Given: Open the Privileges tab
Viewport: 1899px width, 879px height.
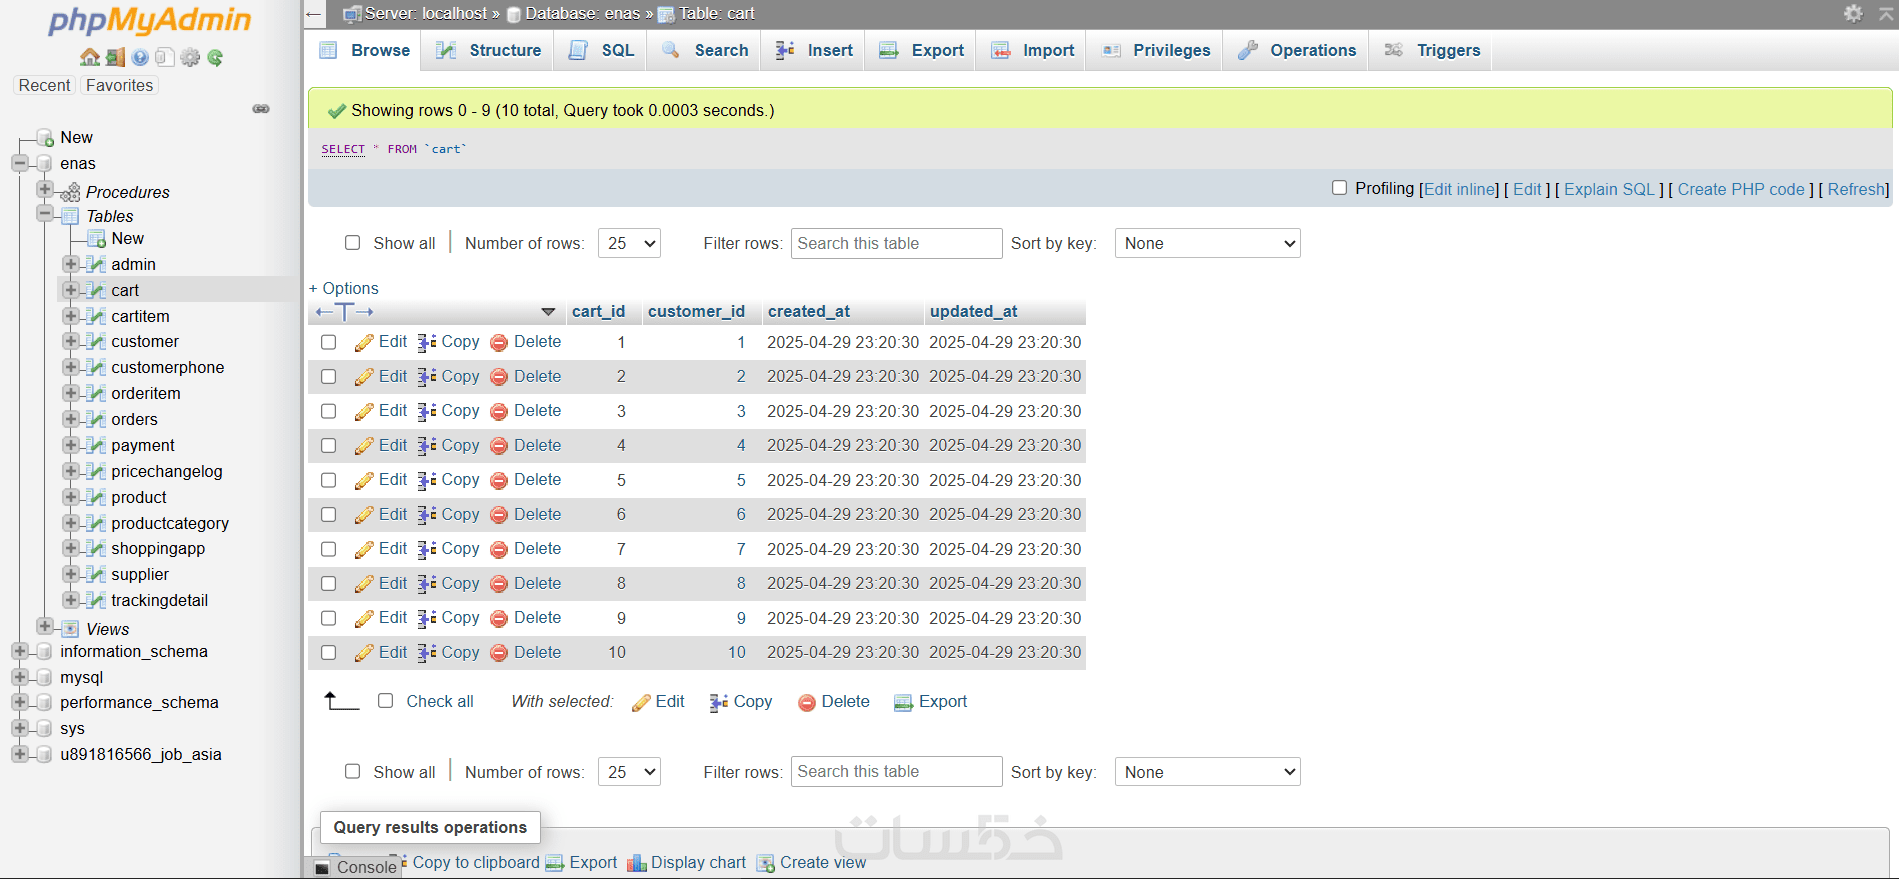Looking at the screenshot, I should [x=1156, y=50].
